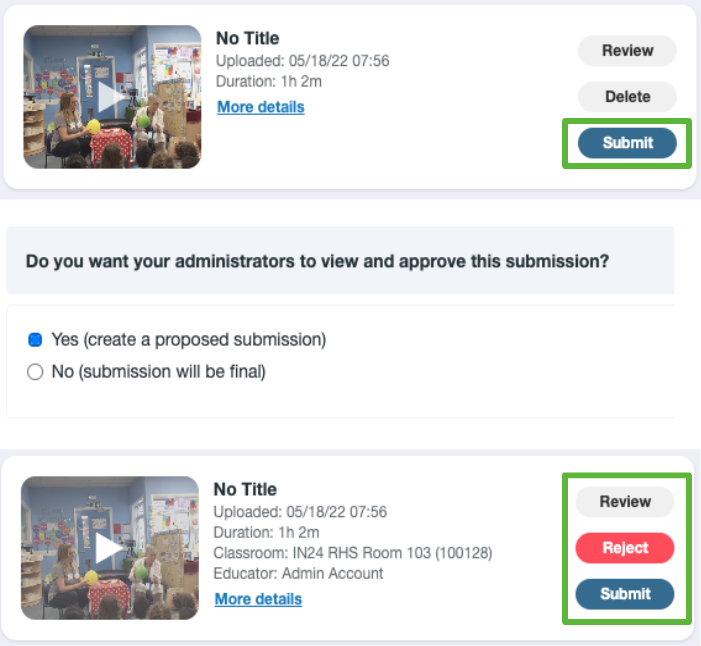701x646 pixels.
Task: Click No Title heading above Classroom info
Action: 245,490
